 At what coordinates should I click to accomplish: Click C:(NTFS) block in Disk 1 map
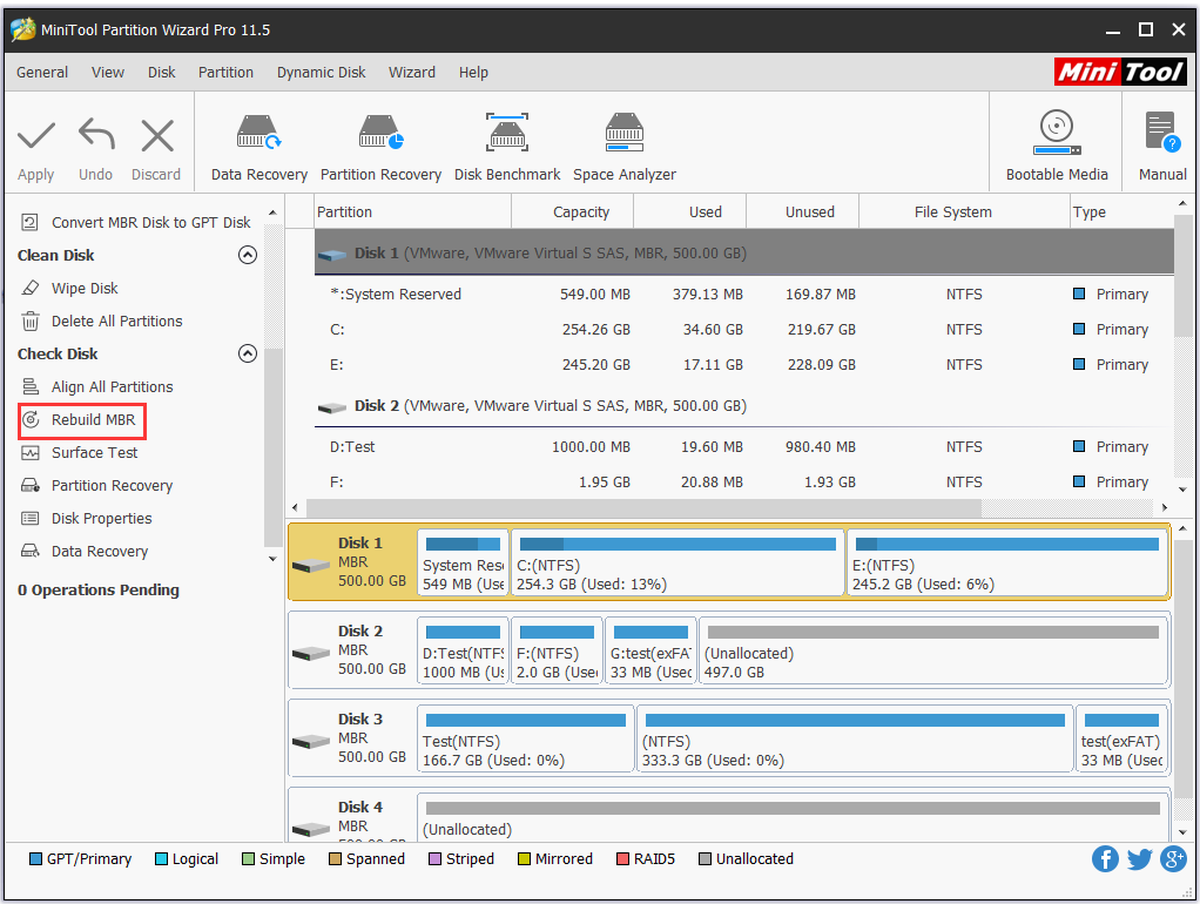(677, 564)
